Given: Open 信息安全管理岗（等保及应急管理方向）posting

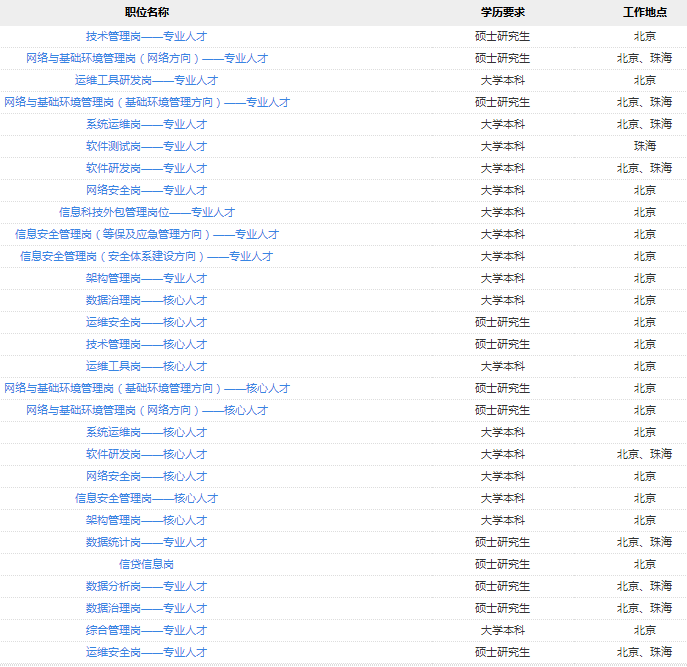Looking at the screenshot, I should [146, 234].
